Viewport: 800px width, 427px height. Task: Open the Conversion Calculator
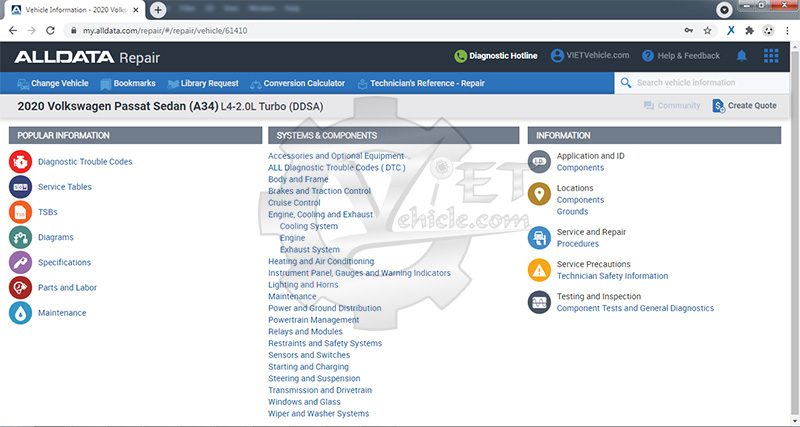pos(297,83)
